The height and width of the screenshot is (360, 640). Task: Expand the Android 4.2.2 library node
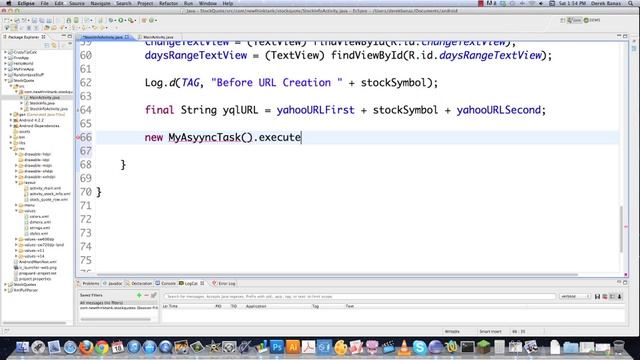click(11, 120)
